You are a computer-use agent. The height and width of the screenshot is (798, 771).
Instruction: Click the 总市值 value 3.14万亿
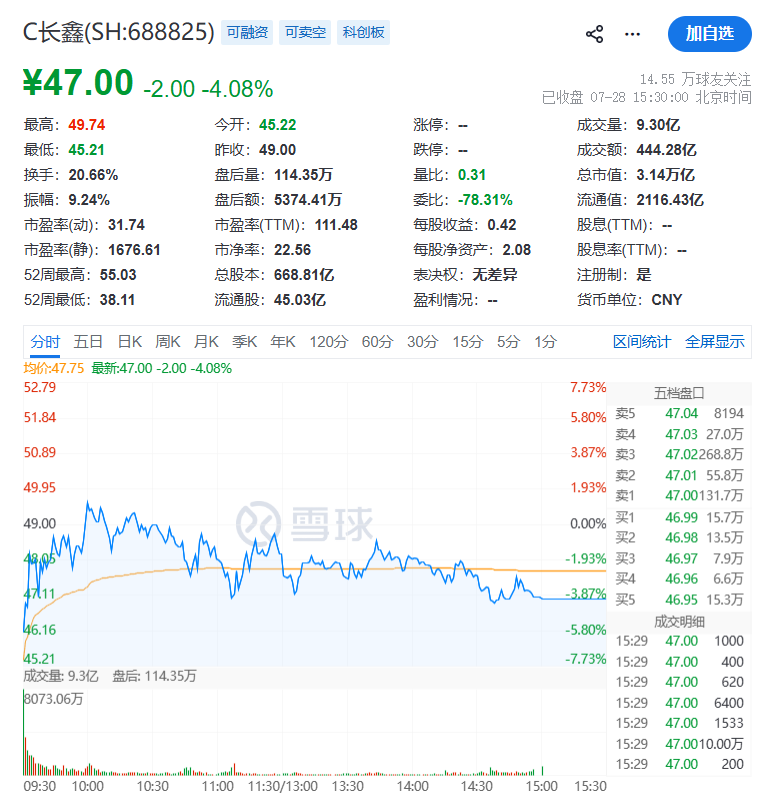tap(665, 175)
